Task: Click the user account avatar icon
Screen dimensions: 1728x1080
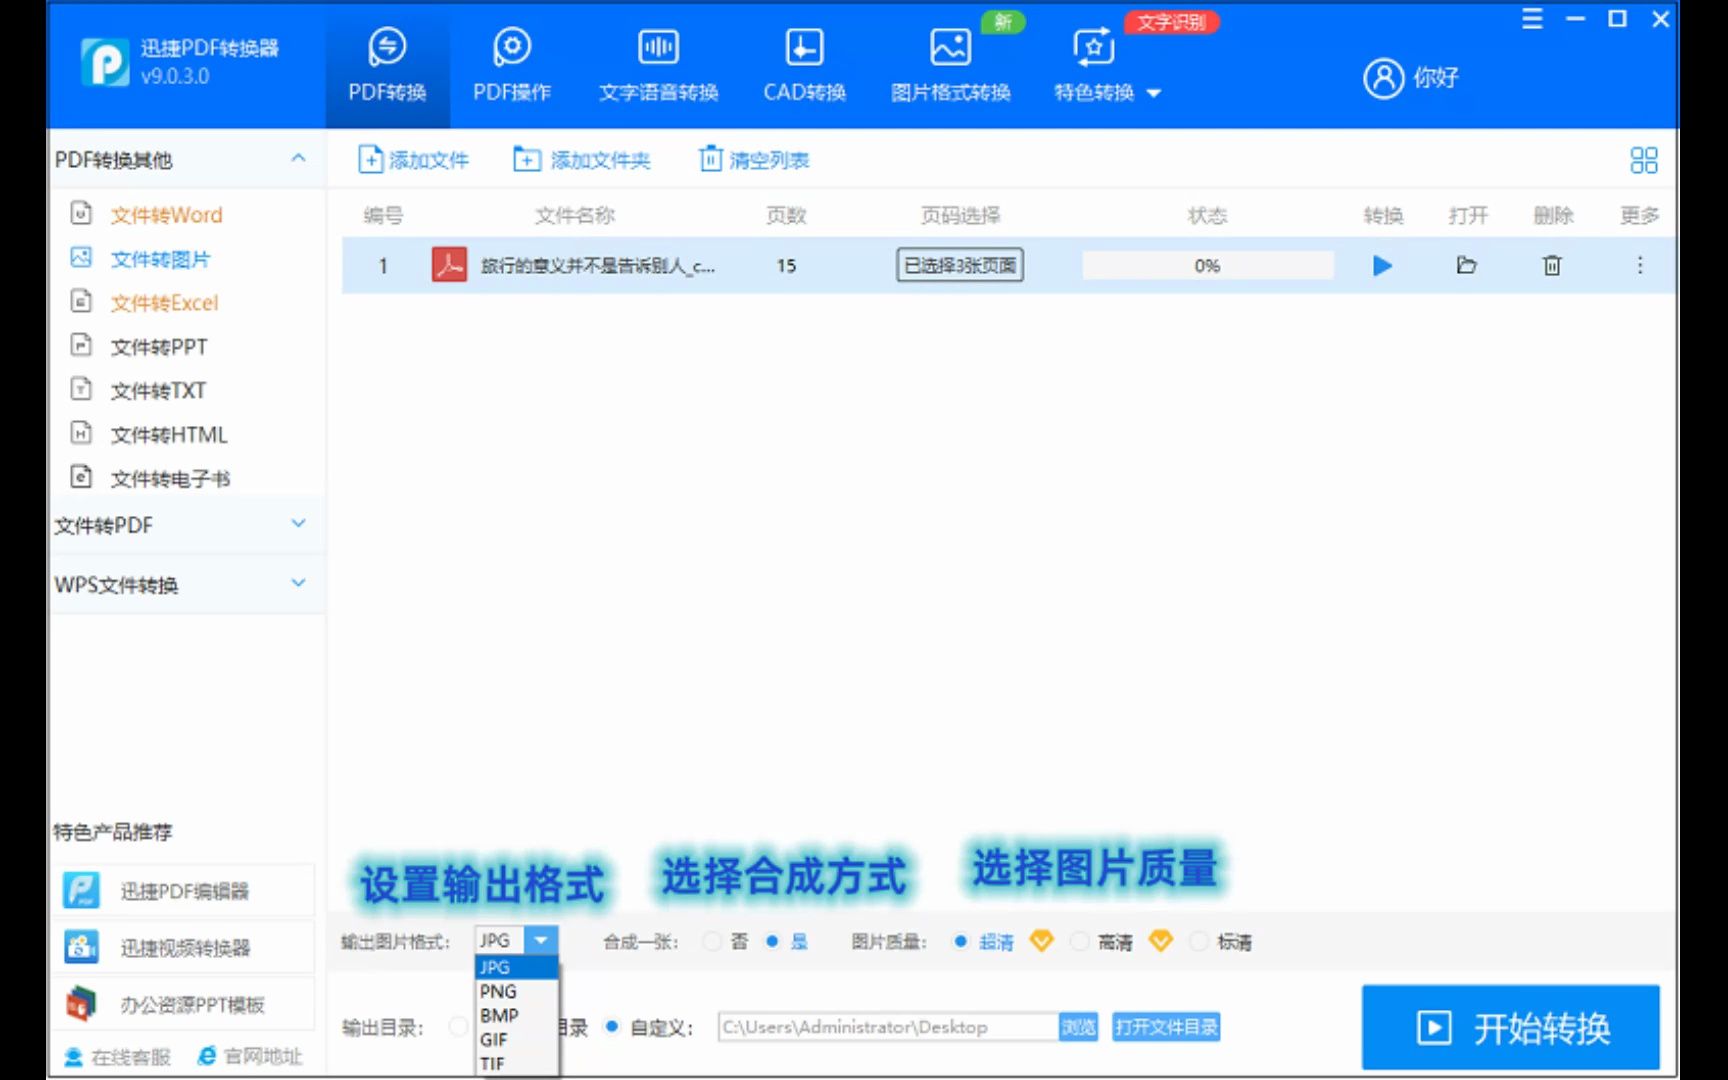Action: coord(1384,77)
